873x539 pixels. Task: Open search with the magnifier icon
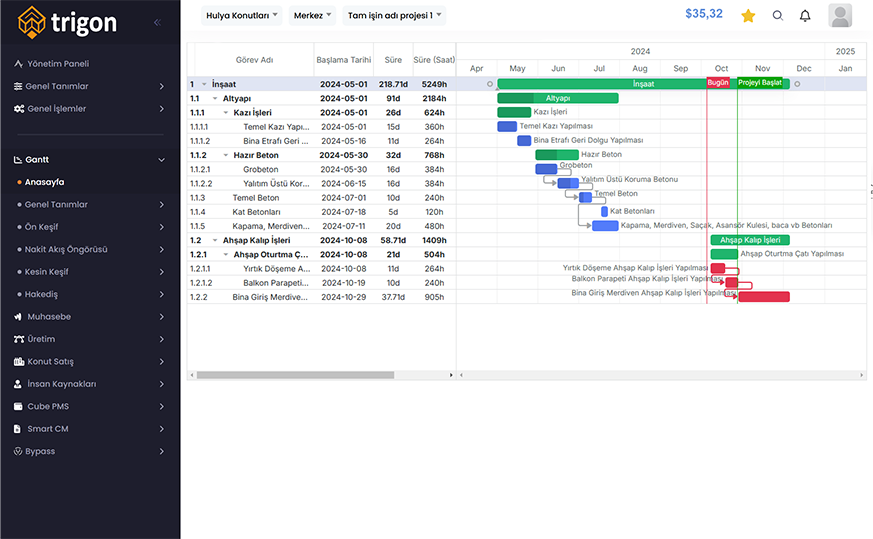(x=778, y=16)
